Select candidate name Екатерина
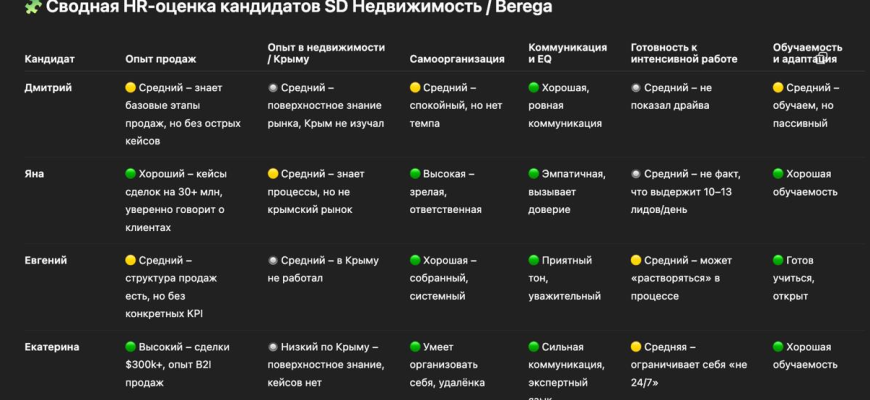This screenshot has height=400, width=870. pos(52,347)
